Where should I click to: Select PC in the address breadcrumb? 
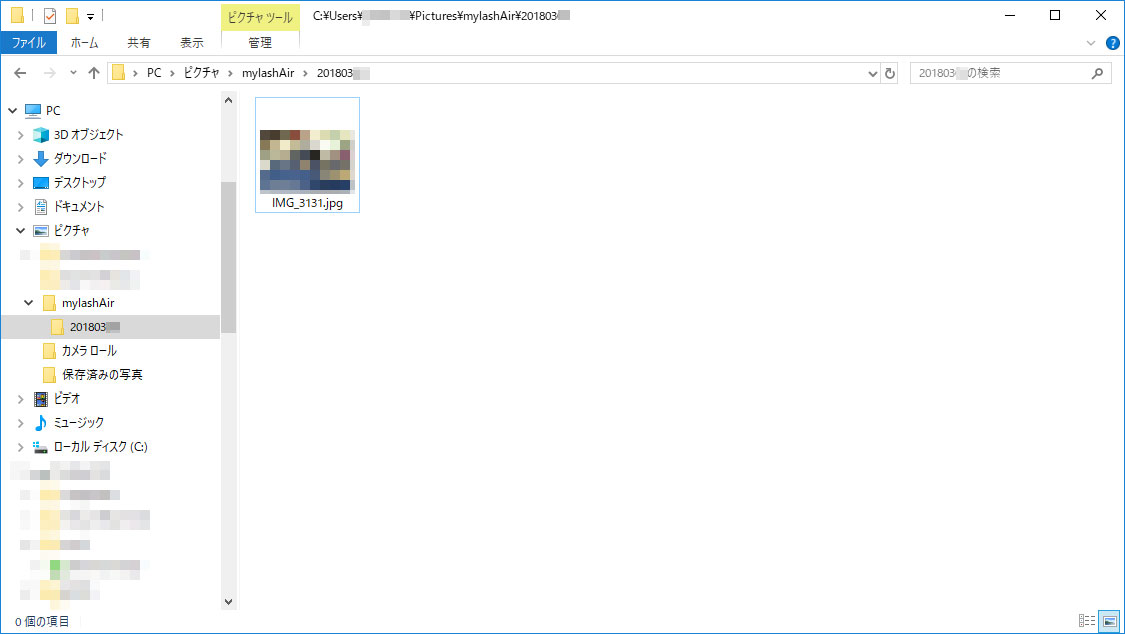(x=154, y=73)
